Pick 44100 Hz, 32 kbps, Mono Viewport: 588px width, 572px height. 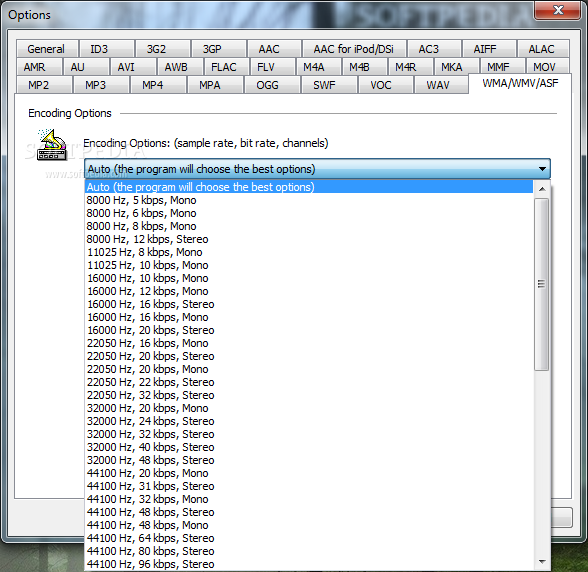click(309, 499)
